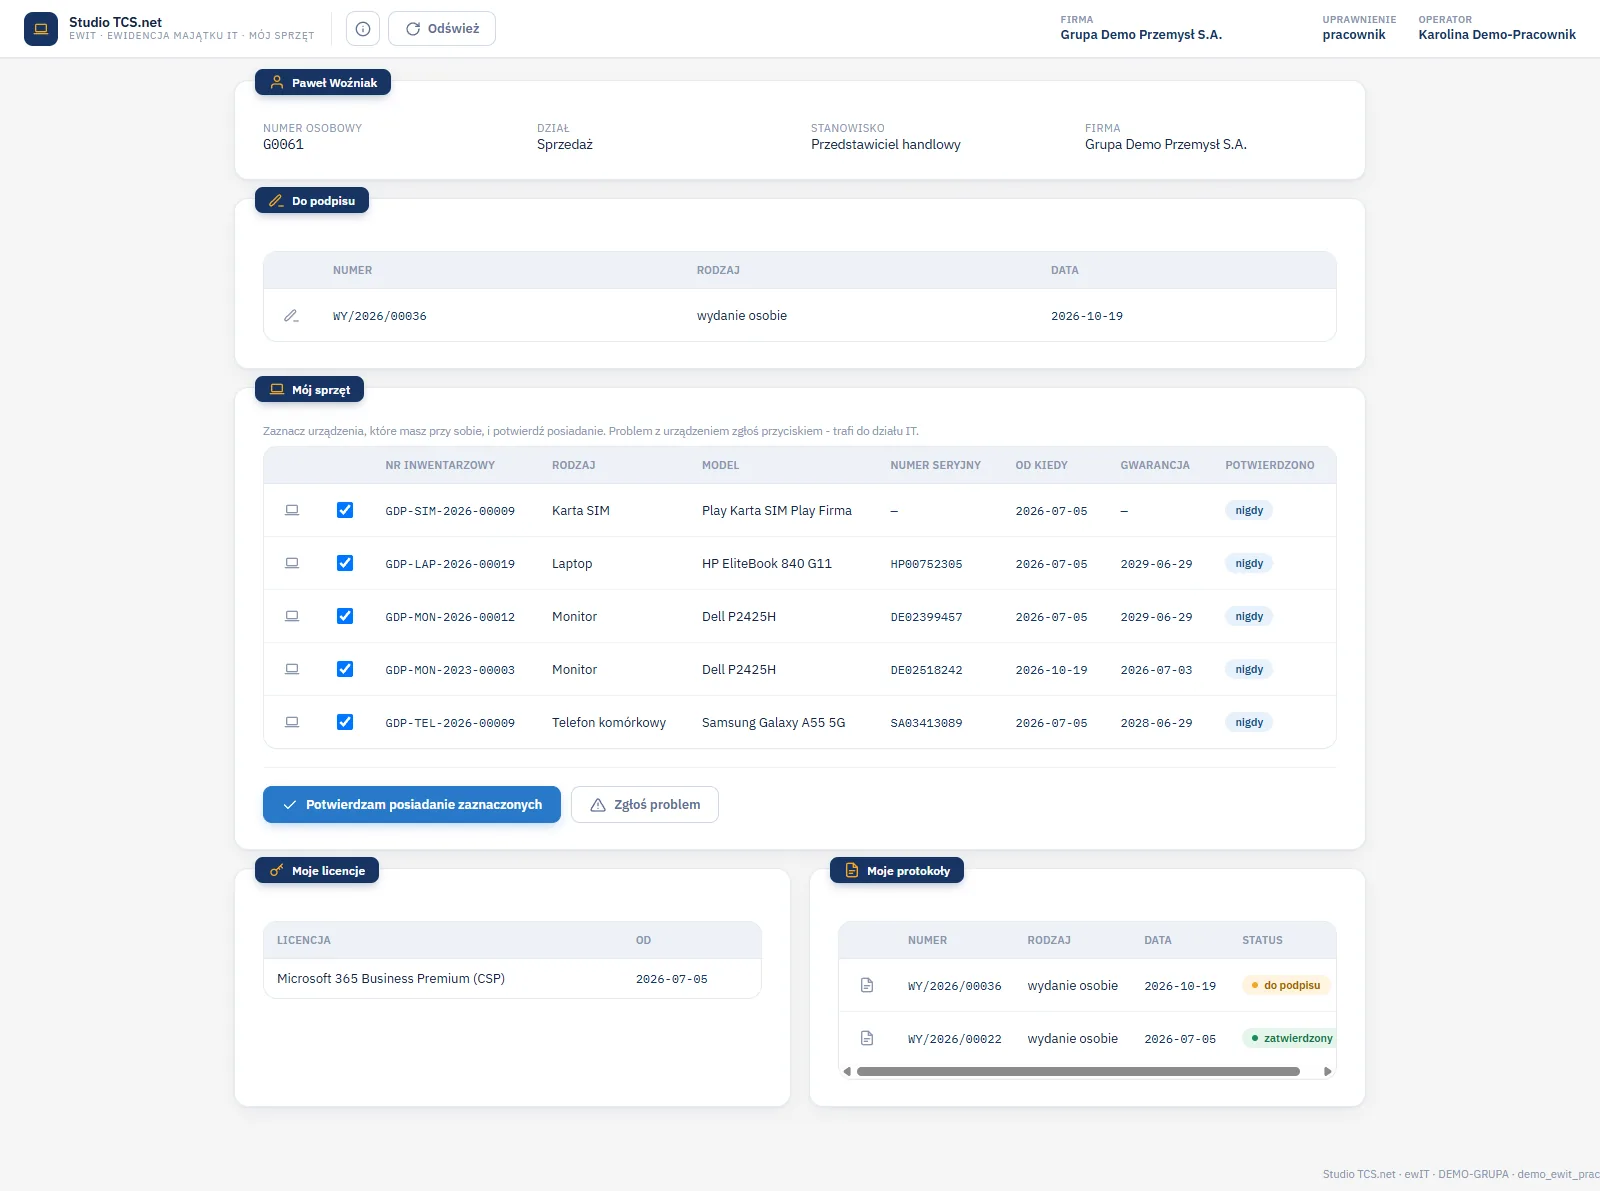Image resolution: width=1600 pixels, height=1191 pixels.
Task: Click Potwierdzam posiadanie zaznaczonych button
Action: click(412, 804)
